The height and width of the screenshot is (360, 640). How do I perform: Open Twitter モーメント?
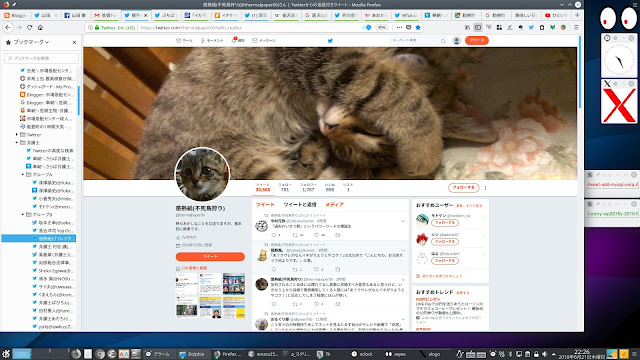[x=212, y=40]
